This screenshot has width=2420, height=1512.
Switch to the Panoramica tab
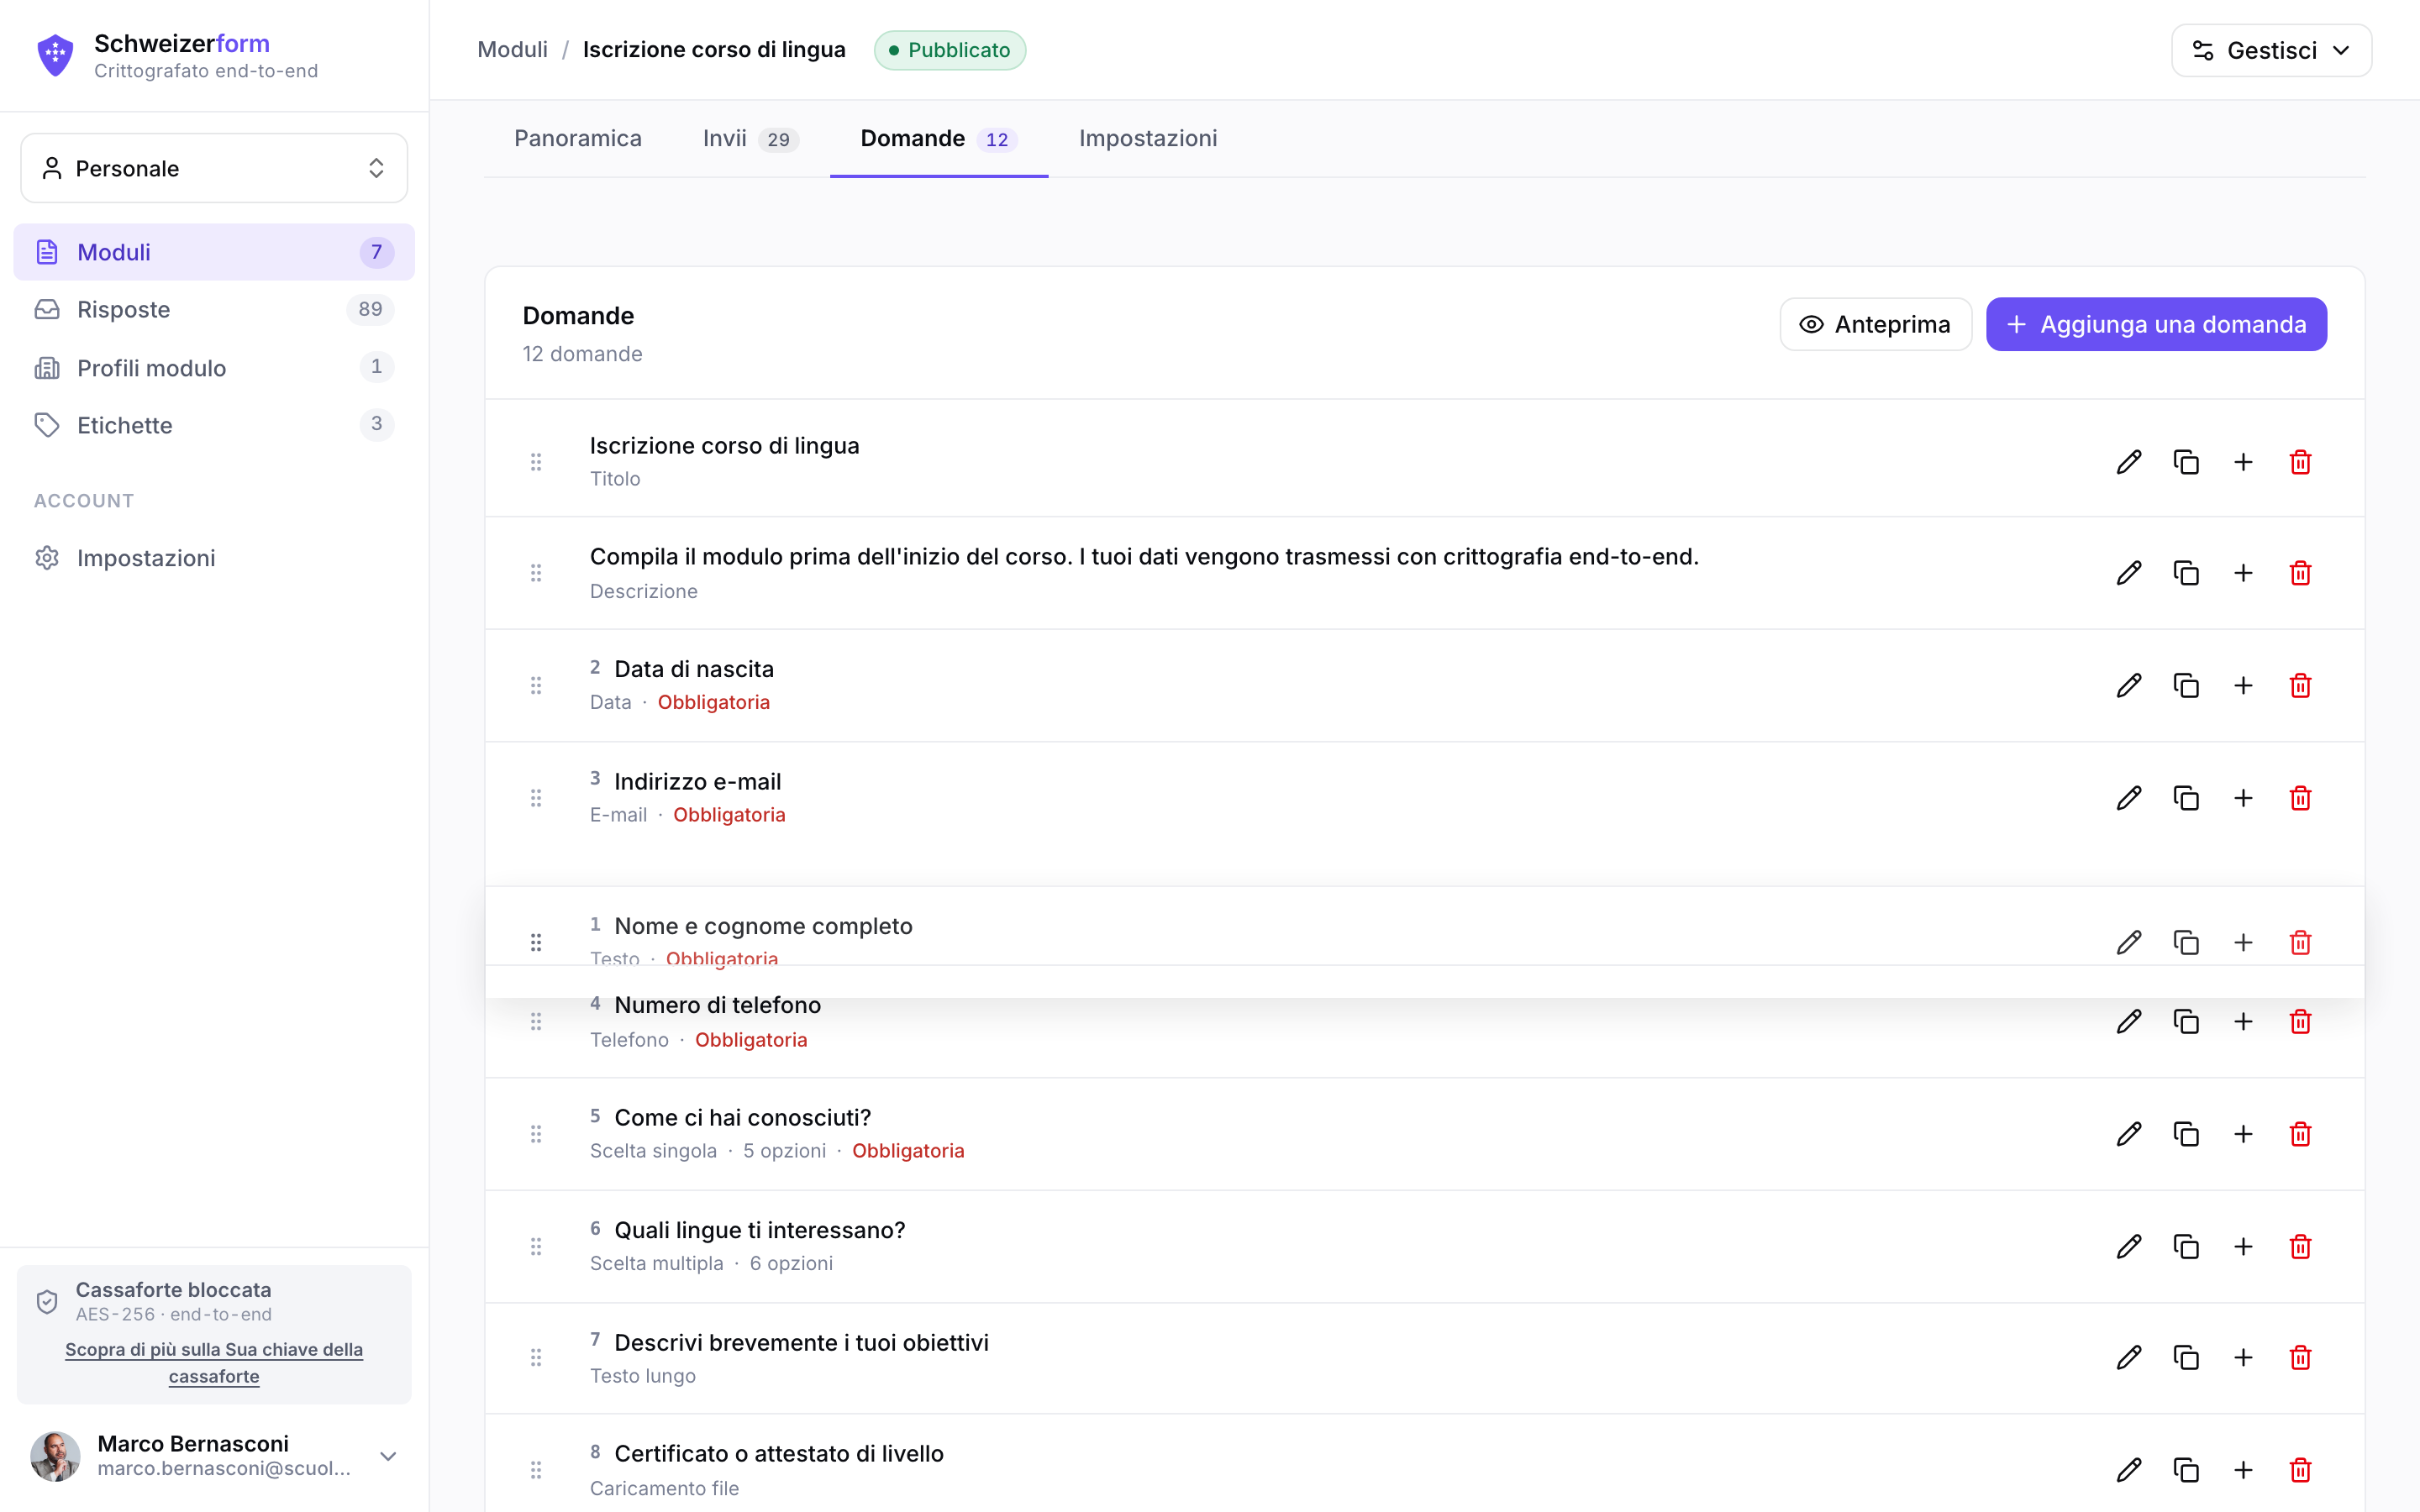click(x=578, y=138)
